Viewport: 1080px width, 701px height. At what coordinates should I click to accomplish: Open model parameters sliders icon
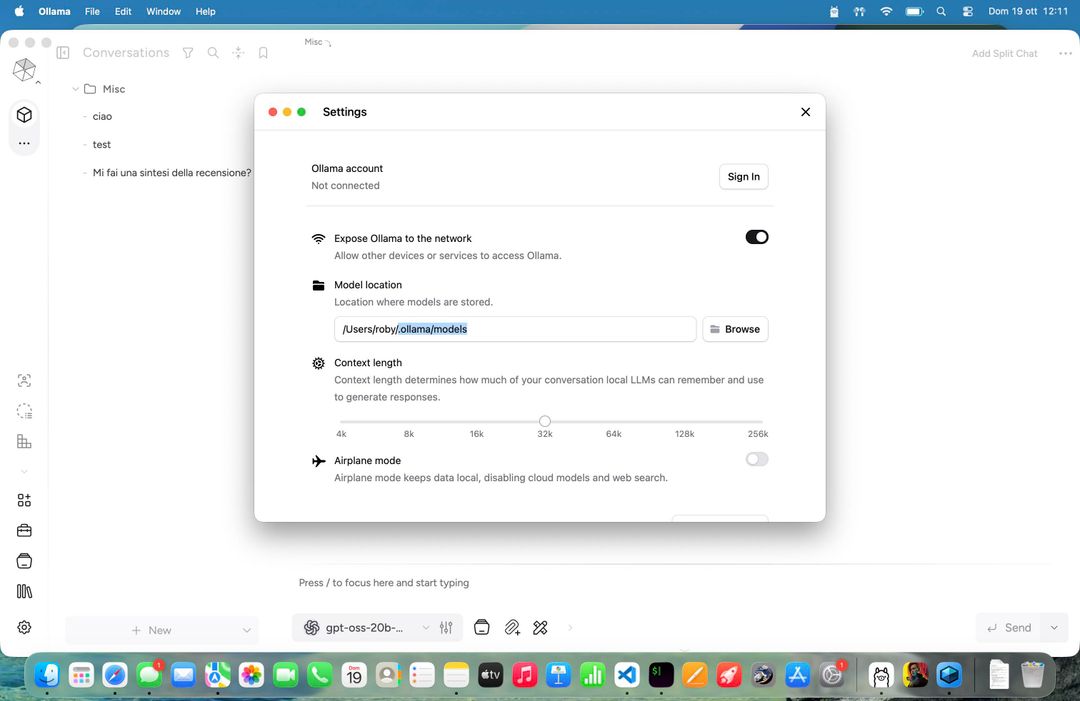[446, 628]
